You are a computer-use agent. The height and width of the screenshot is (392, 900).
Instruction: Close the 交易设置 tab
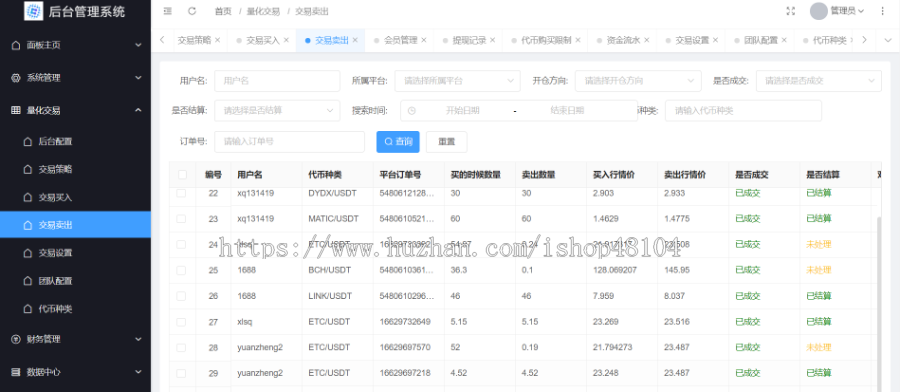715,40
